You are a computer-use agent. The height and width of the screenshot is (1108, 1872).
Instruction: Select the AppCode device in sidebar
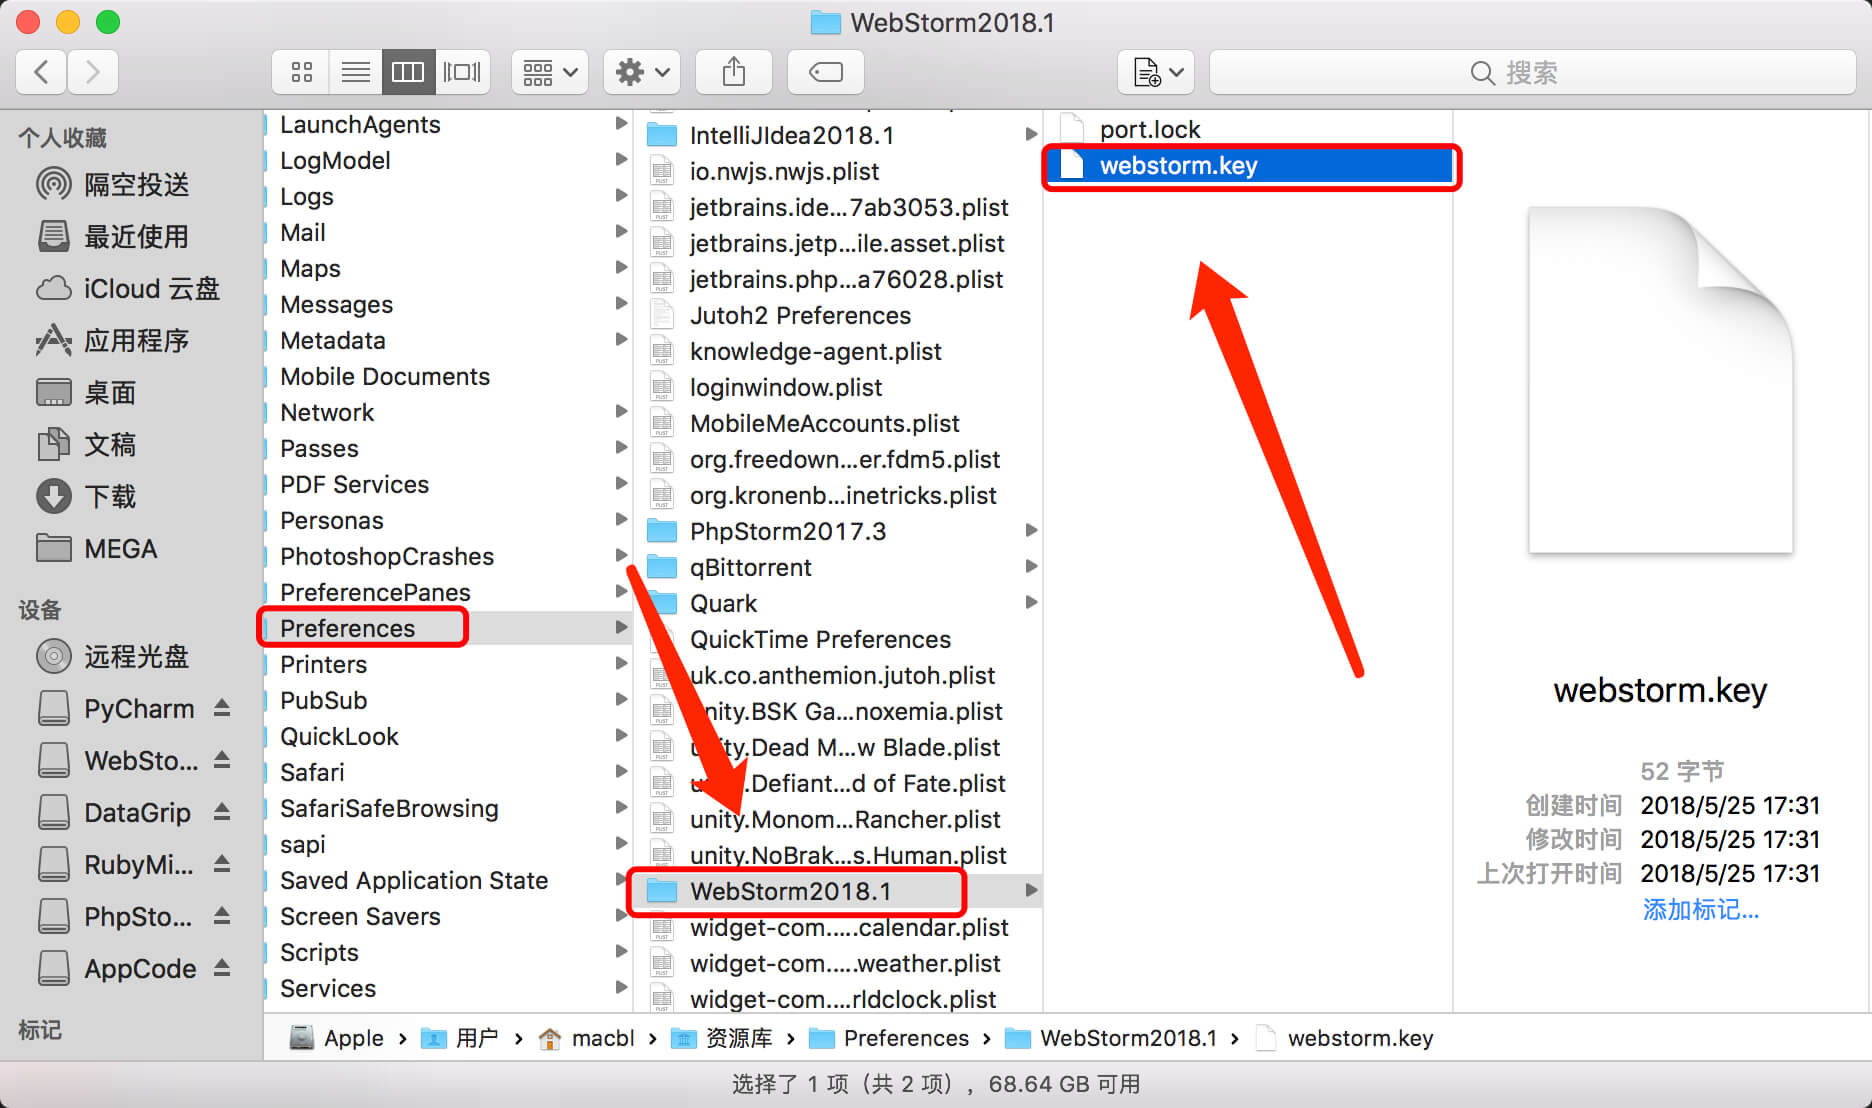117,969
